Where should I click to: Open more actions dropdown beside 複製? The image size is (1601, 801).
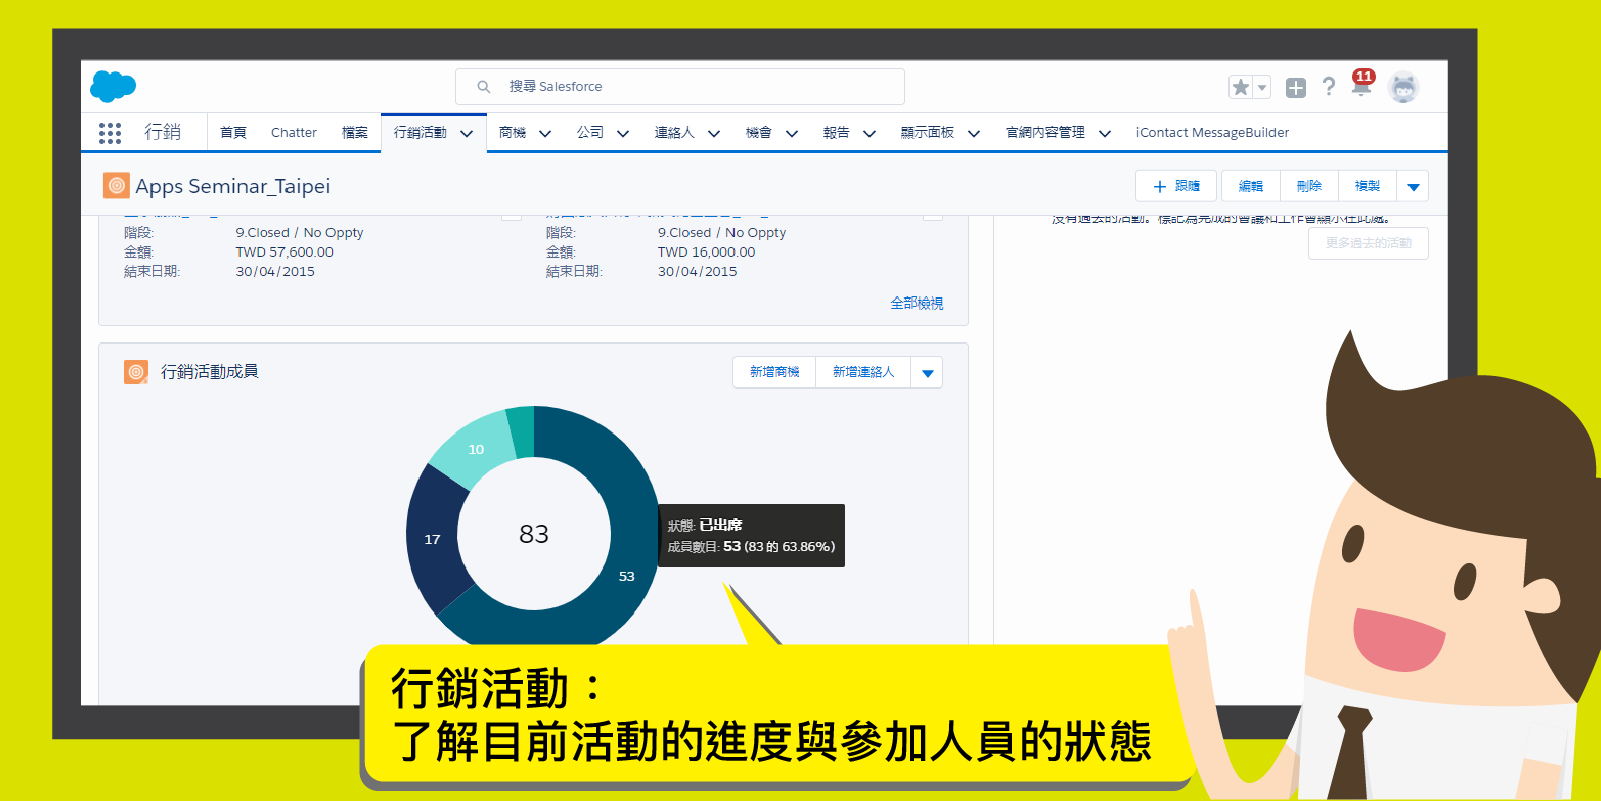point(1413,187)
